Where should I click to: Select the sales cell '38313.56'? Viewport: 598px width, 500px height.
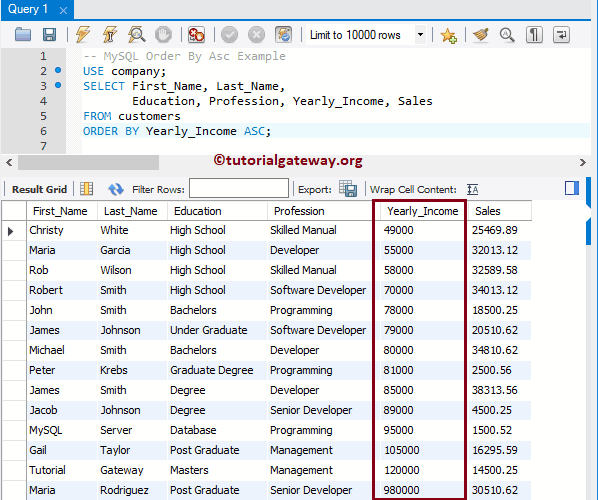[x=499, y=390]
